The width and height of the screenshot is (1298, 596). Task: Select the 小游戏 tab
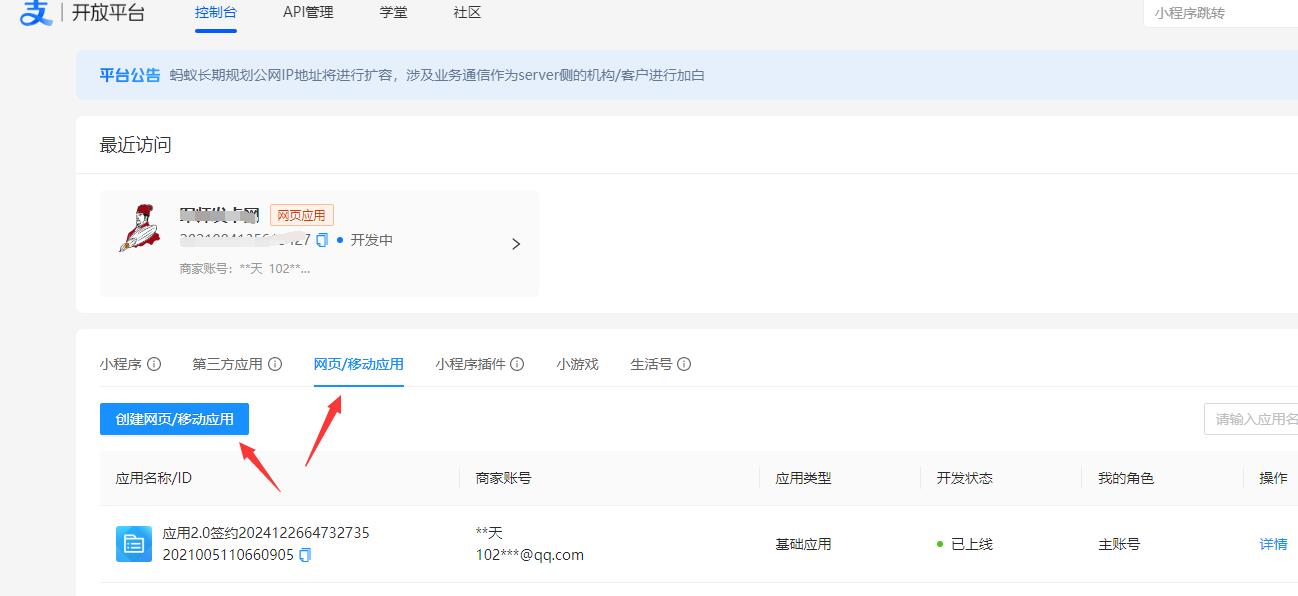tap(578, 364)
